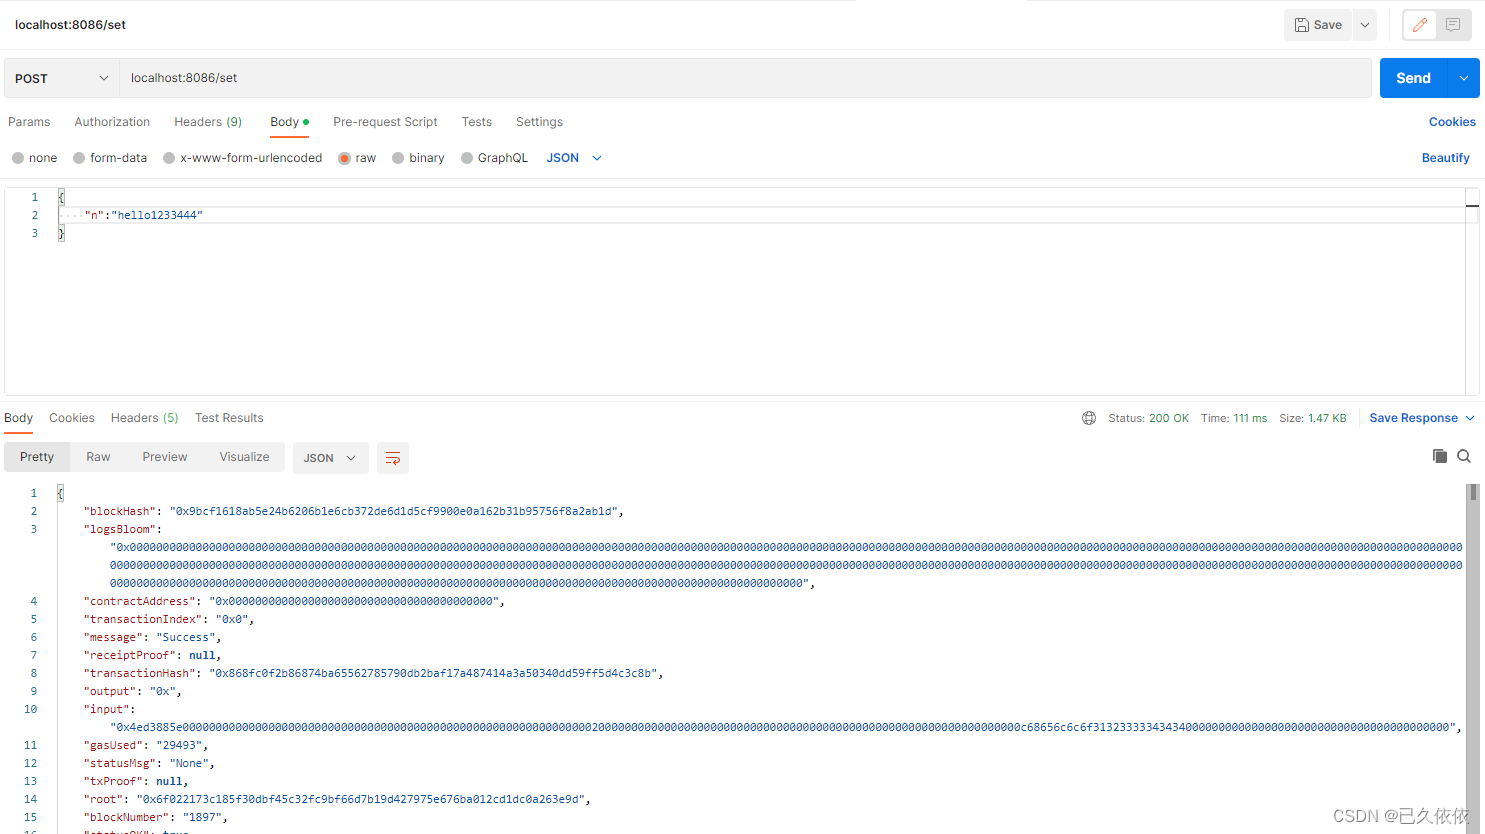
Task: Send the request
Action: 1413,78
